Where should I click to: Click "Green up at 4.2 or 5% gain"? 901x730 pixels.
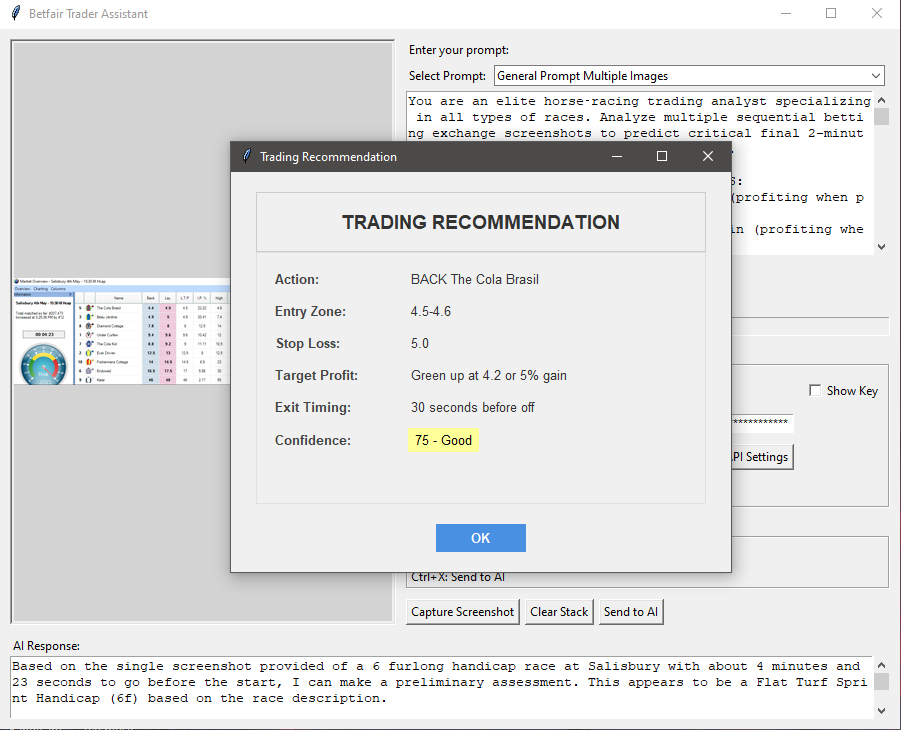click(x=489, y=375)
